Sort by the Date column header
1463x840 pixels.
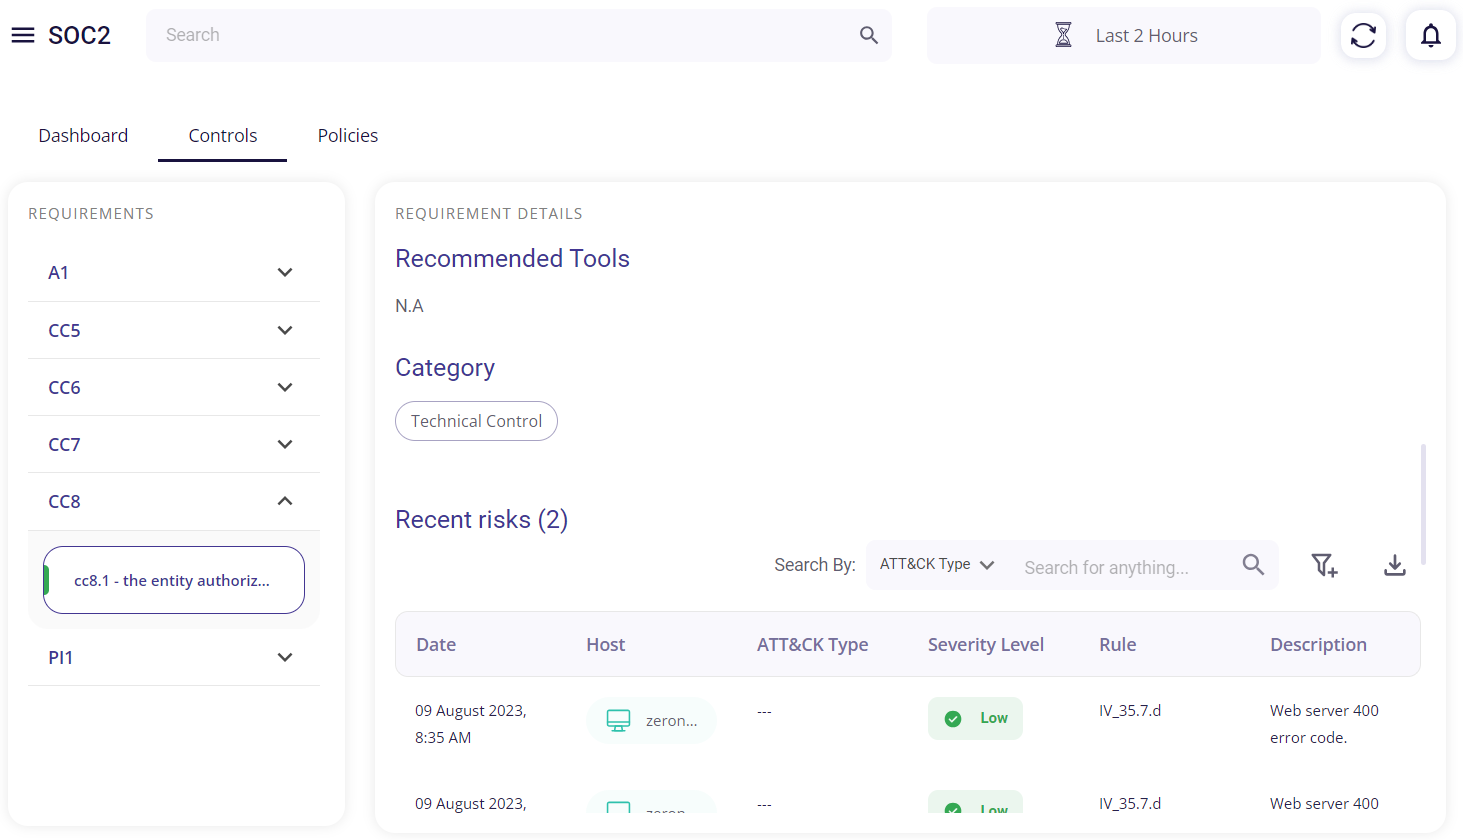(436, 645)
